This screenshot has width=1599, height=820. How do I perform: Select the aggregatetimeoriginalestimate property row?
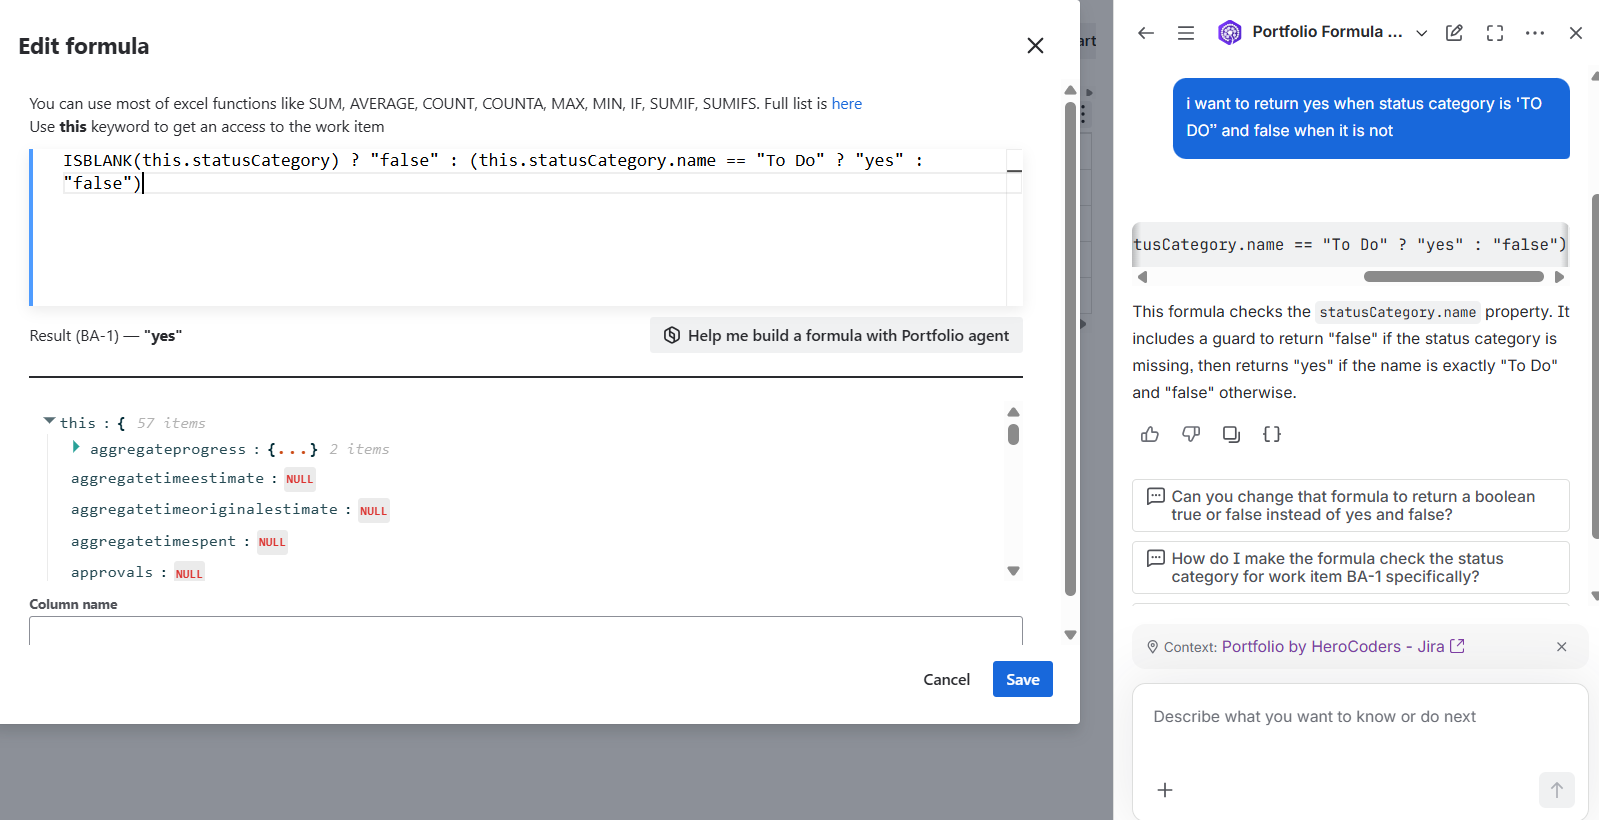[230, 510]
